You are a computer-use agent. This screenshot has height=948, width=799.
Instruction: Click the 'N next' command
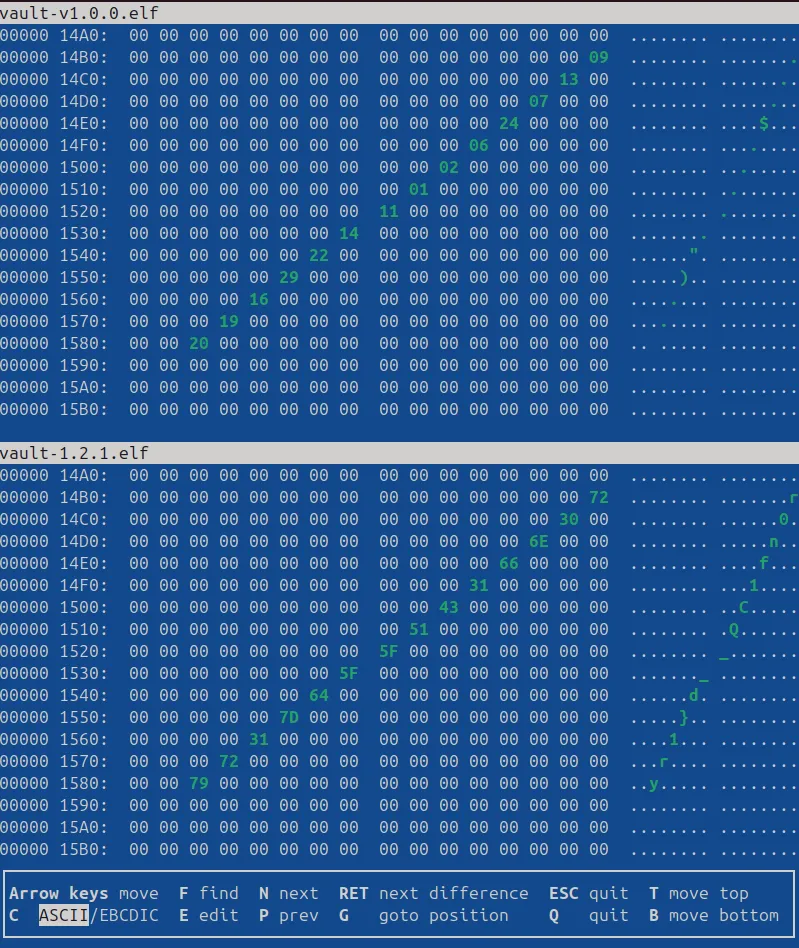(288, 894)
